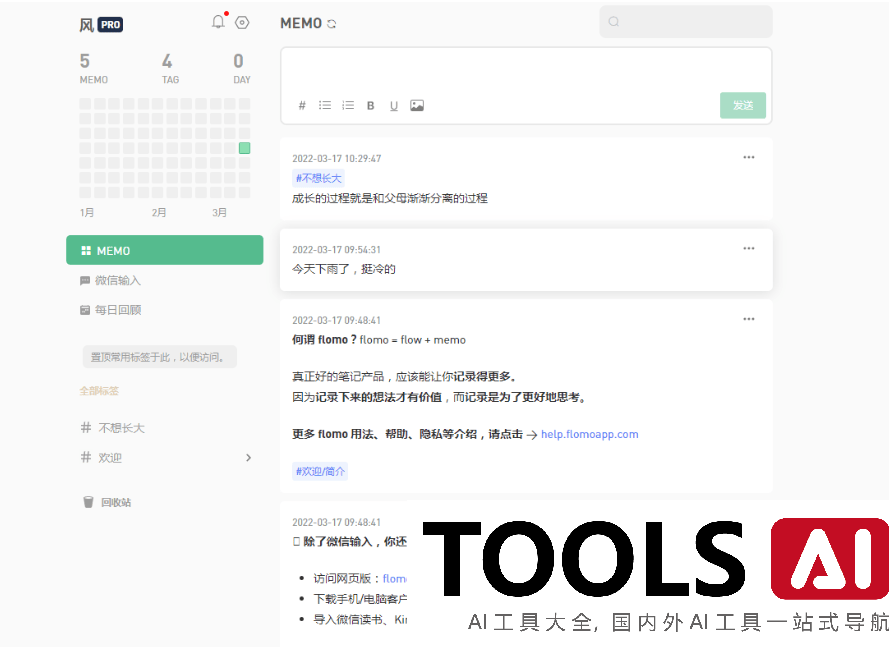The height and width of the screenshot is (647, 889).
Task: Select MEMO in the sidebar
Action: pos(165,250)
